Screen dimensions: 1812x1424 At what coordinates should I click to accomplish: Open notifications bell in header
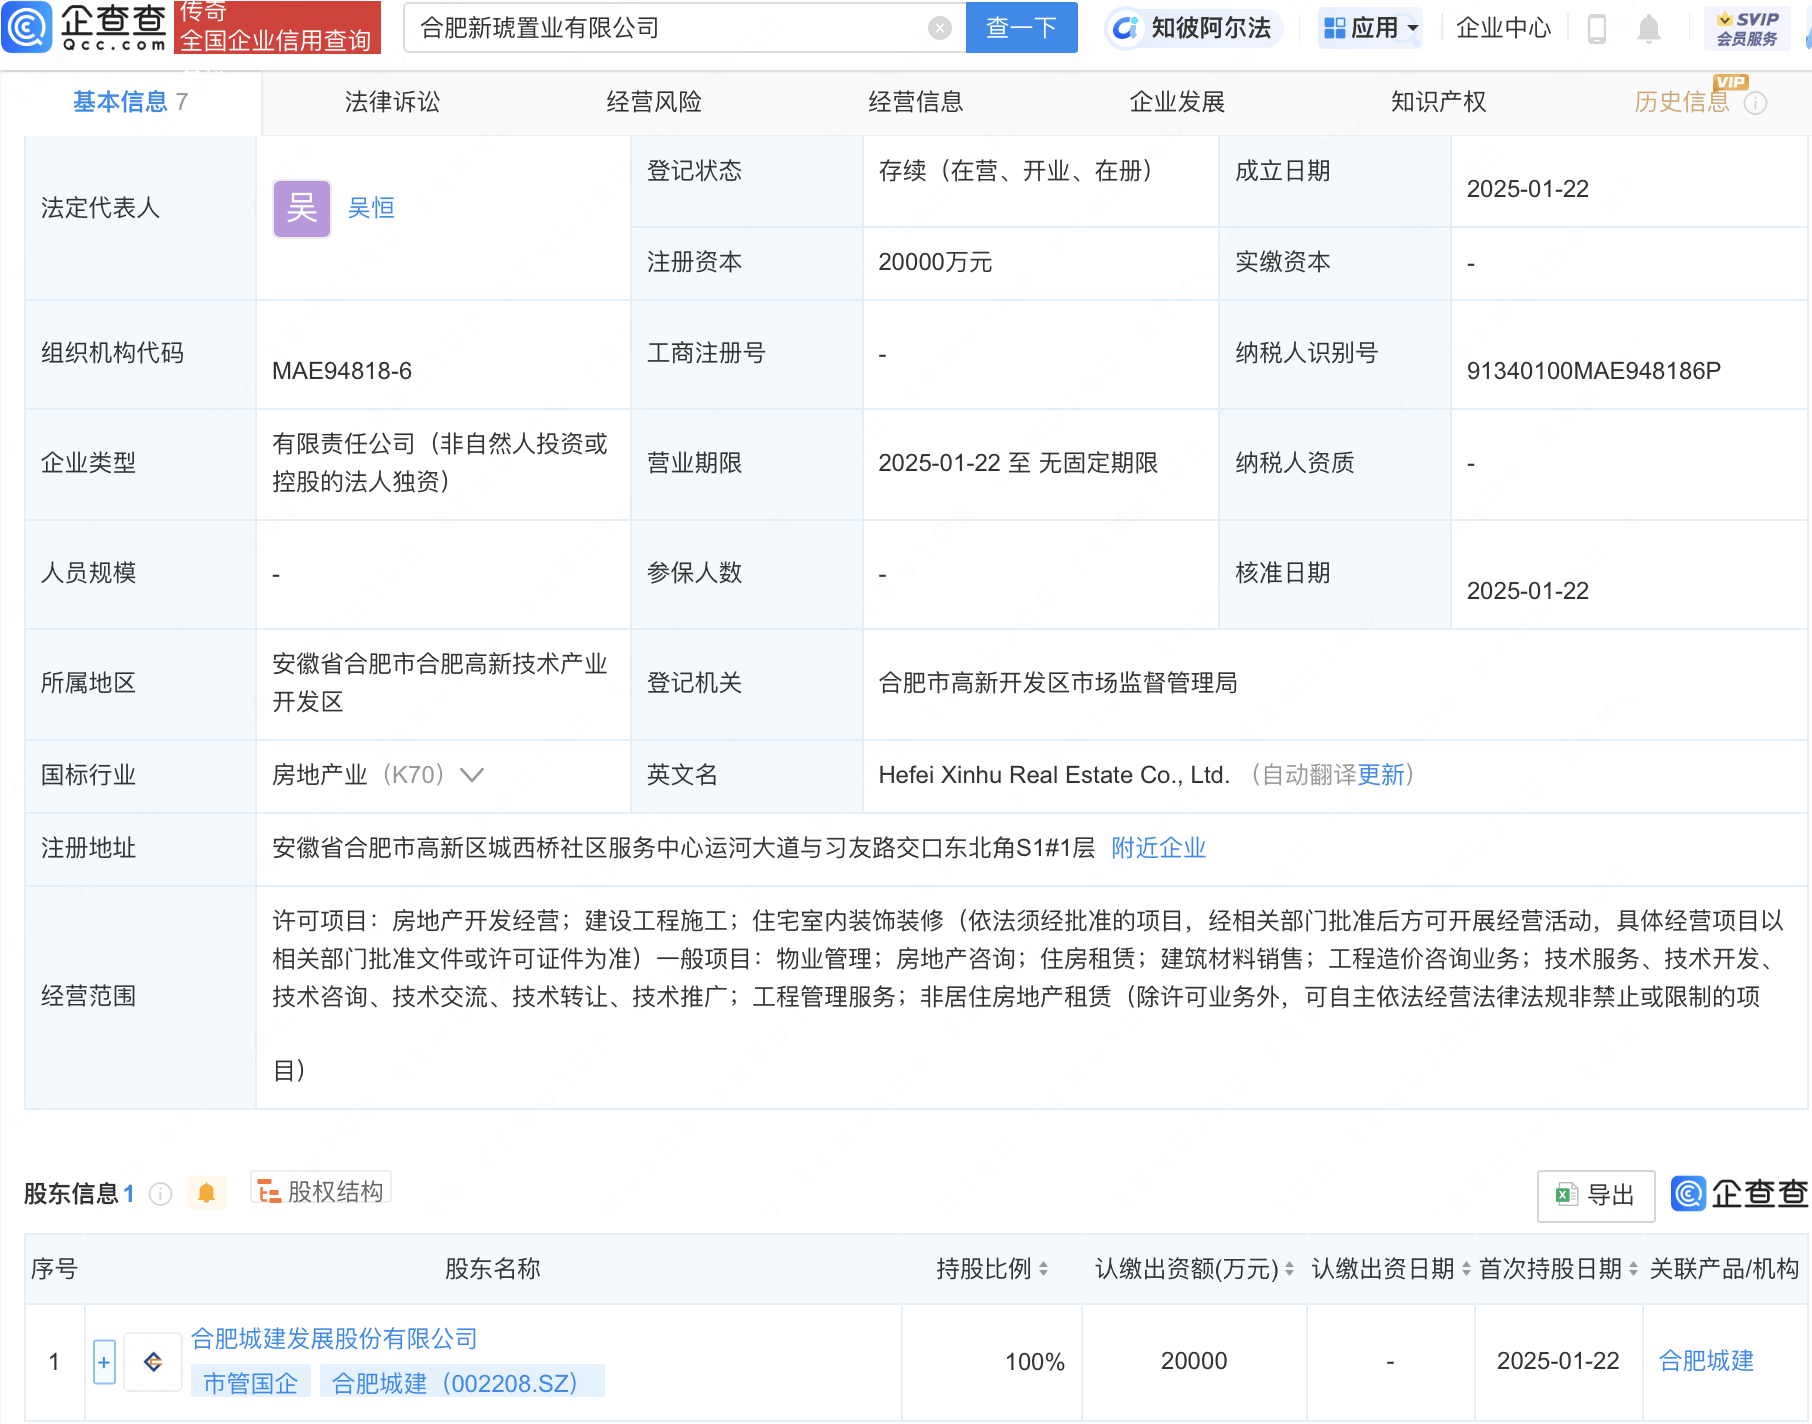[x=1649, y=29]
